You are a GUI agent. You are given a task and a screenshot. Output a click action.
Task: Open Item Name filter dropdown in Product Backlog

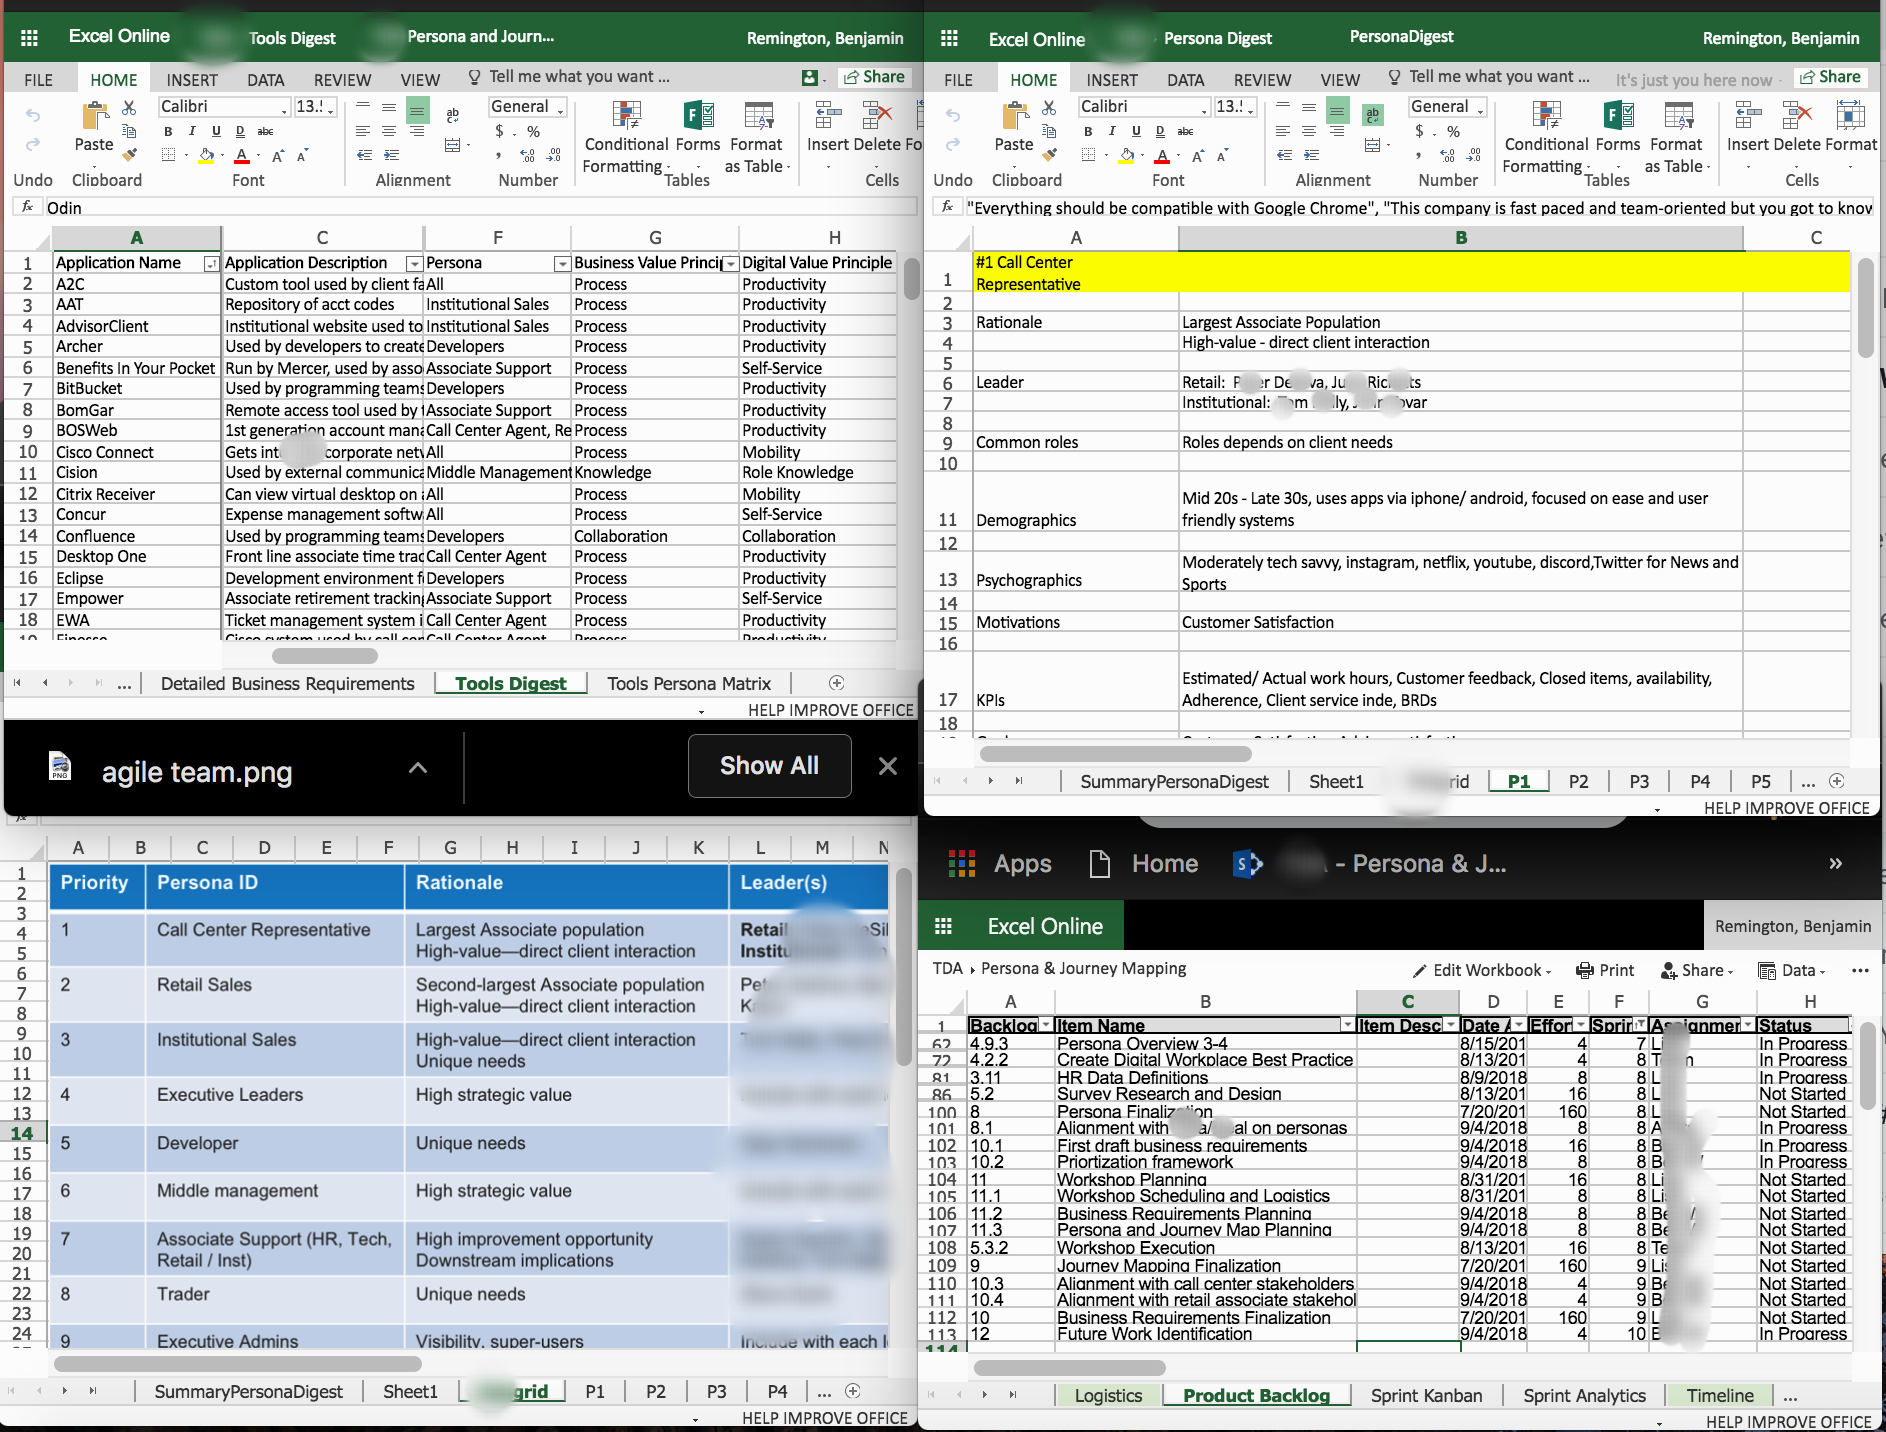(x=1346, y=1025)
